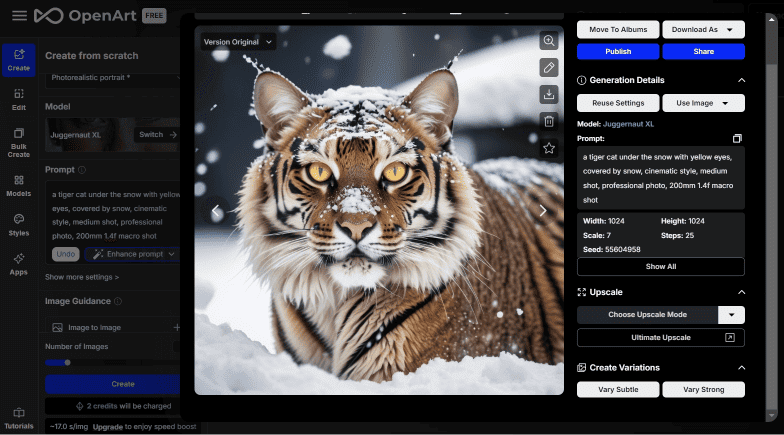This screenshot has height=435, width=784.
Task: Open the Styles sidebar tab
Action: pos(18,225)
